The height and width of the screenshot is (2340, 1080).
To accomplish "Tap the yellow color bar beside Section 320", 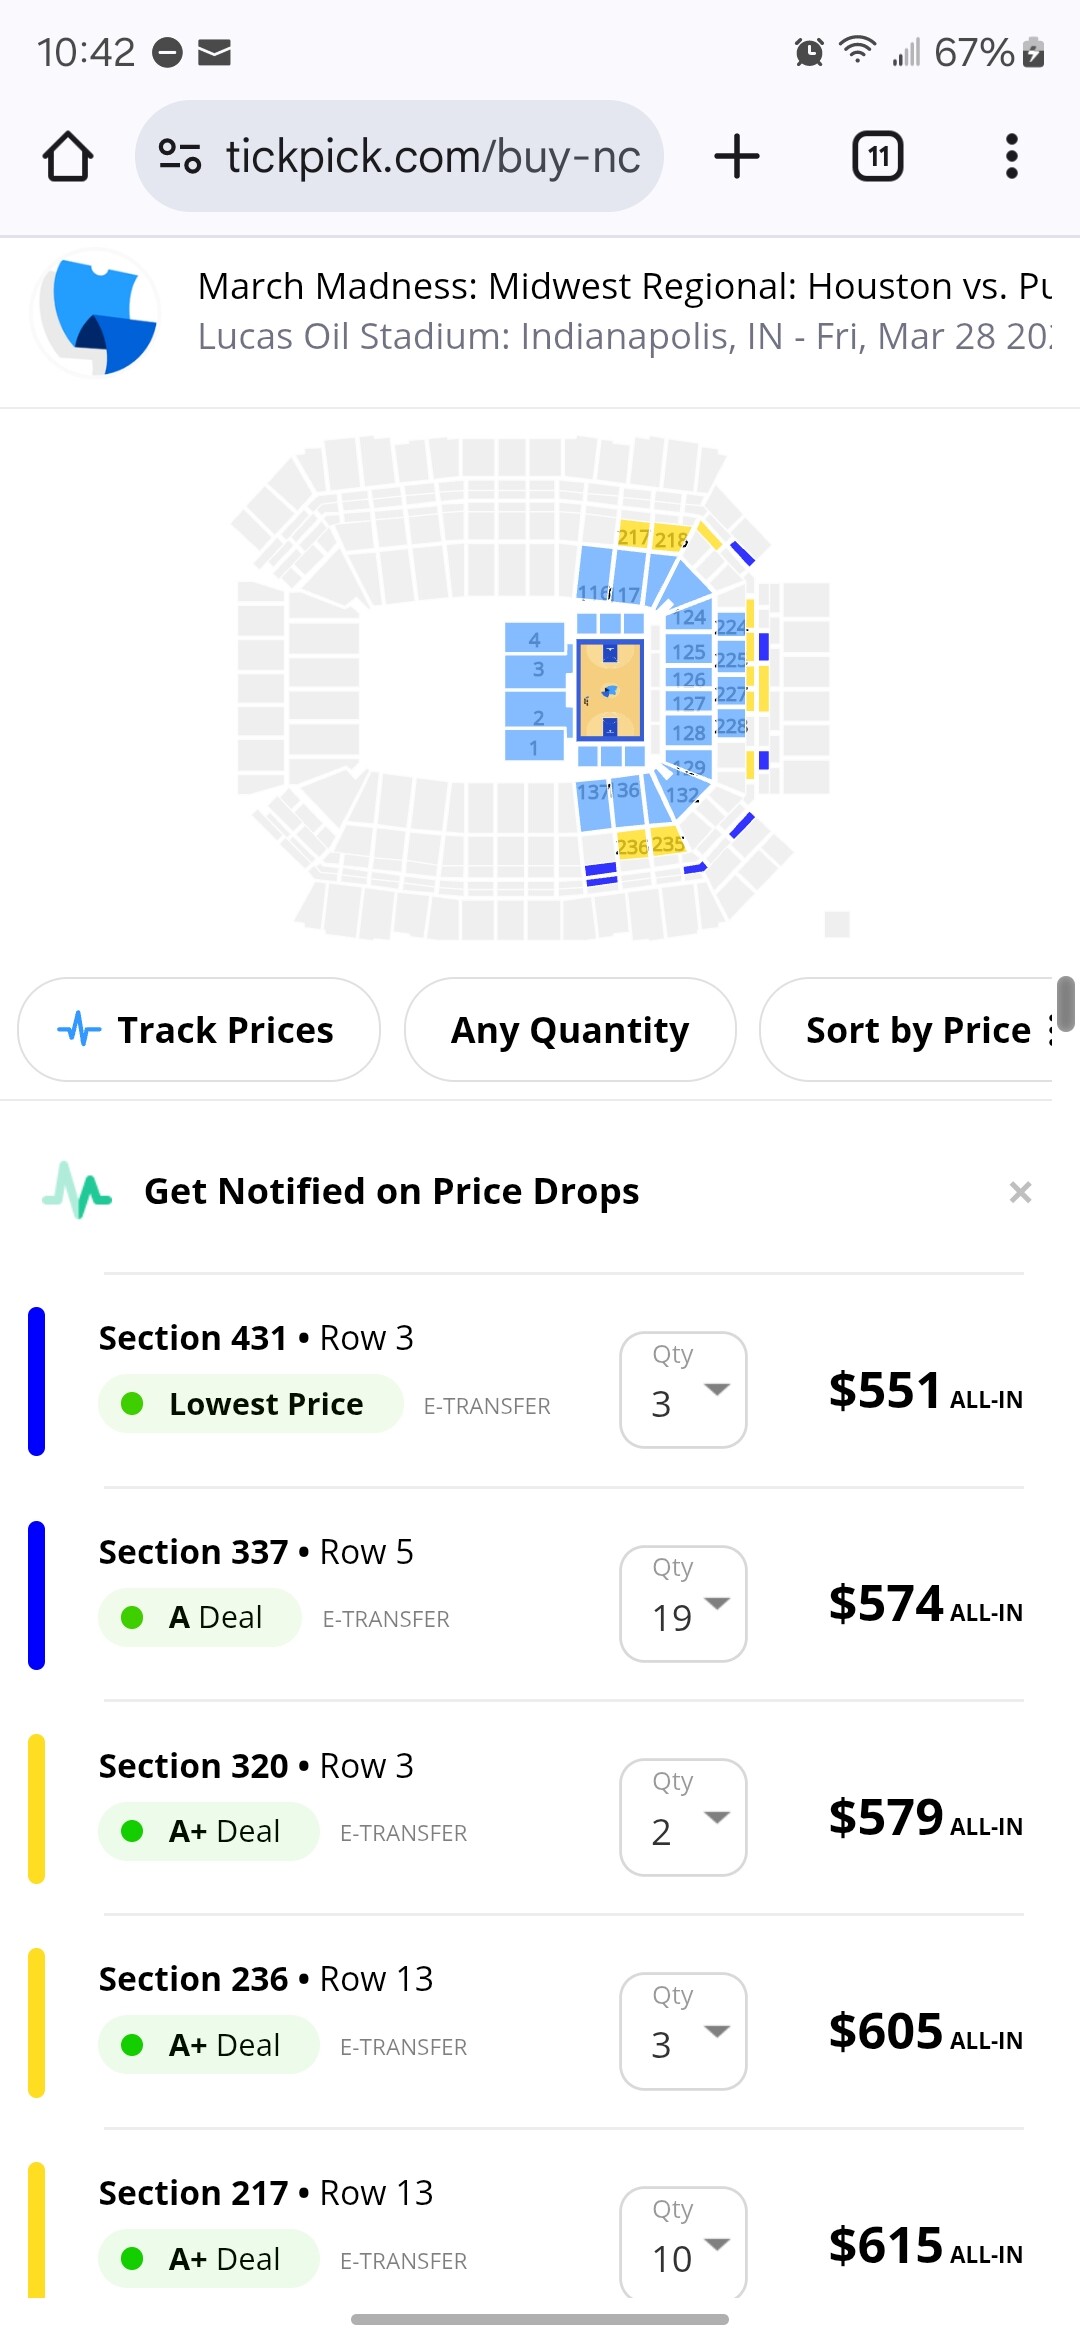I will pos(37,1809).
